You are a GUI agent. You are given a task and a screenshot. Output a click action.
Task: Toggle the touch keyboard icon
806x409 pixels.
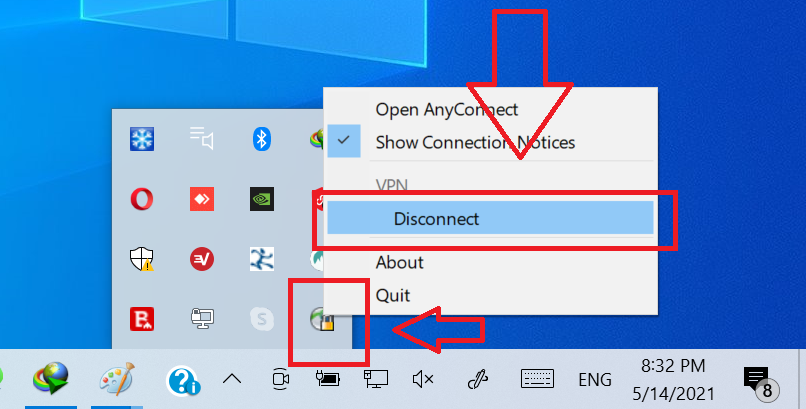point(537,379)
